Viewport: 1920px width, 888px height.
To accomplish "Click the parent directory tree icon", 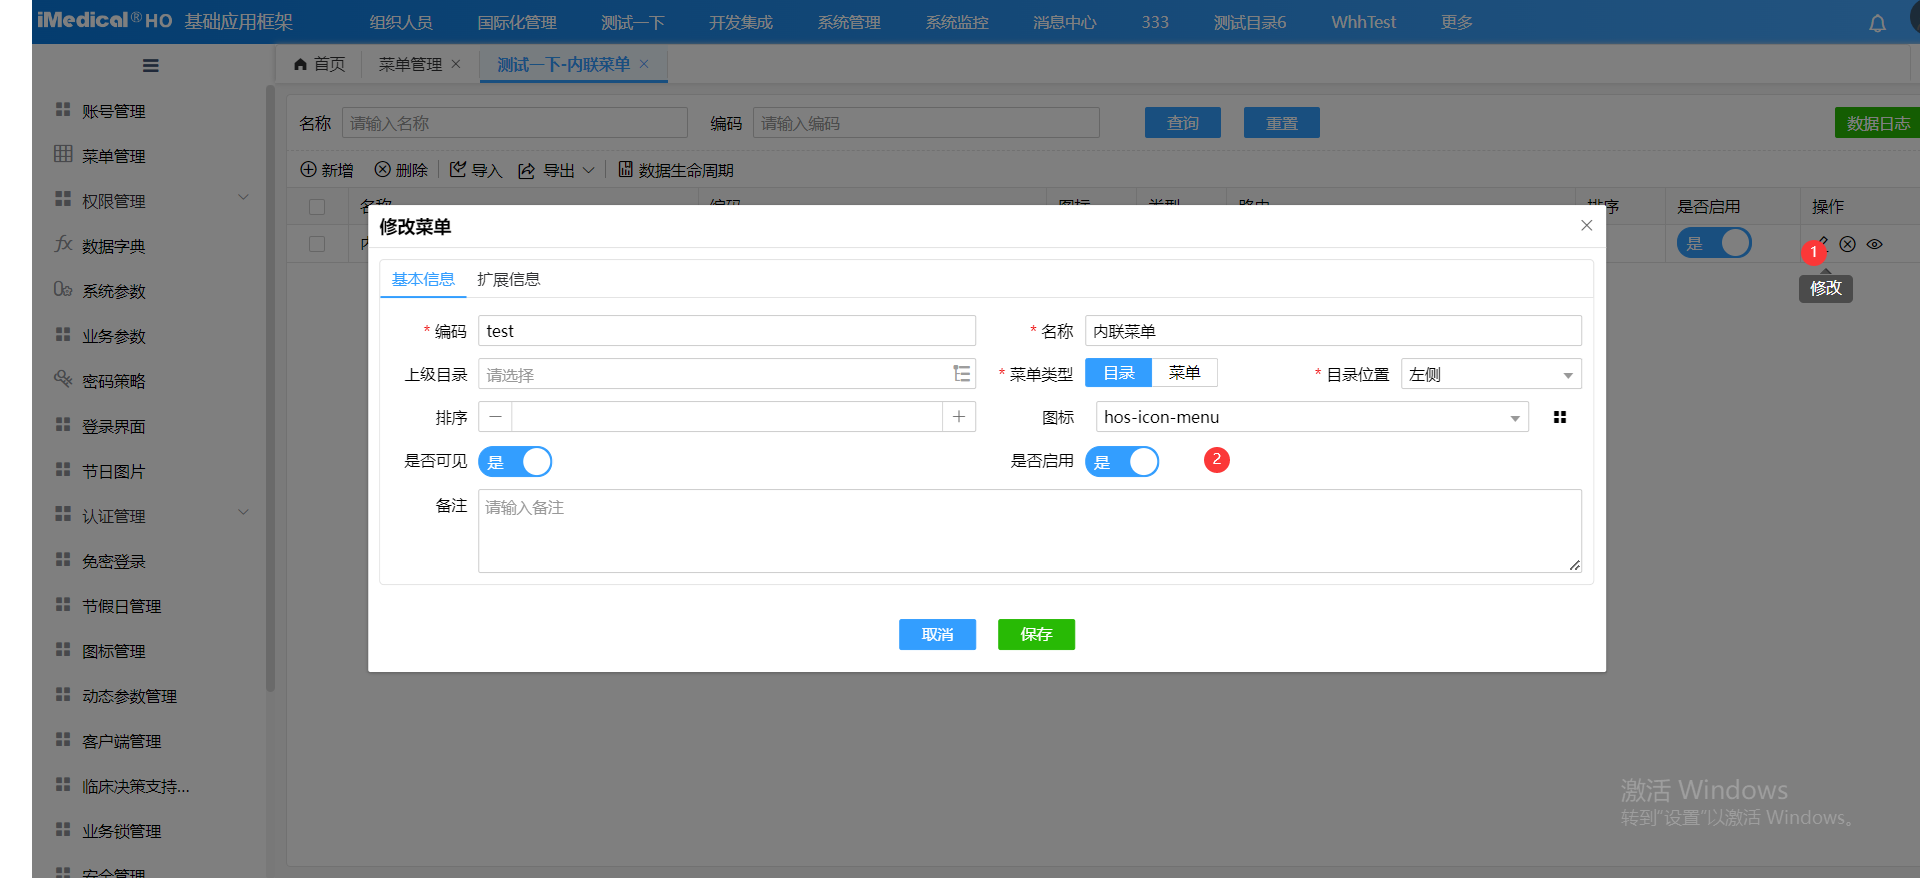I will click(961, 374).
